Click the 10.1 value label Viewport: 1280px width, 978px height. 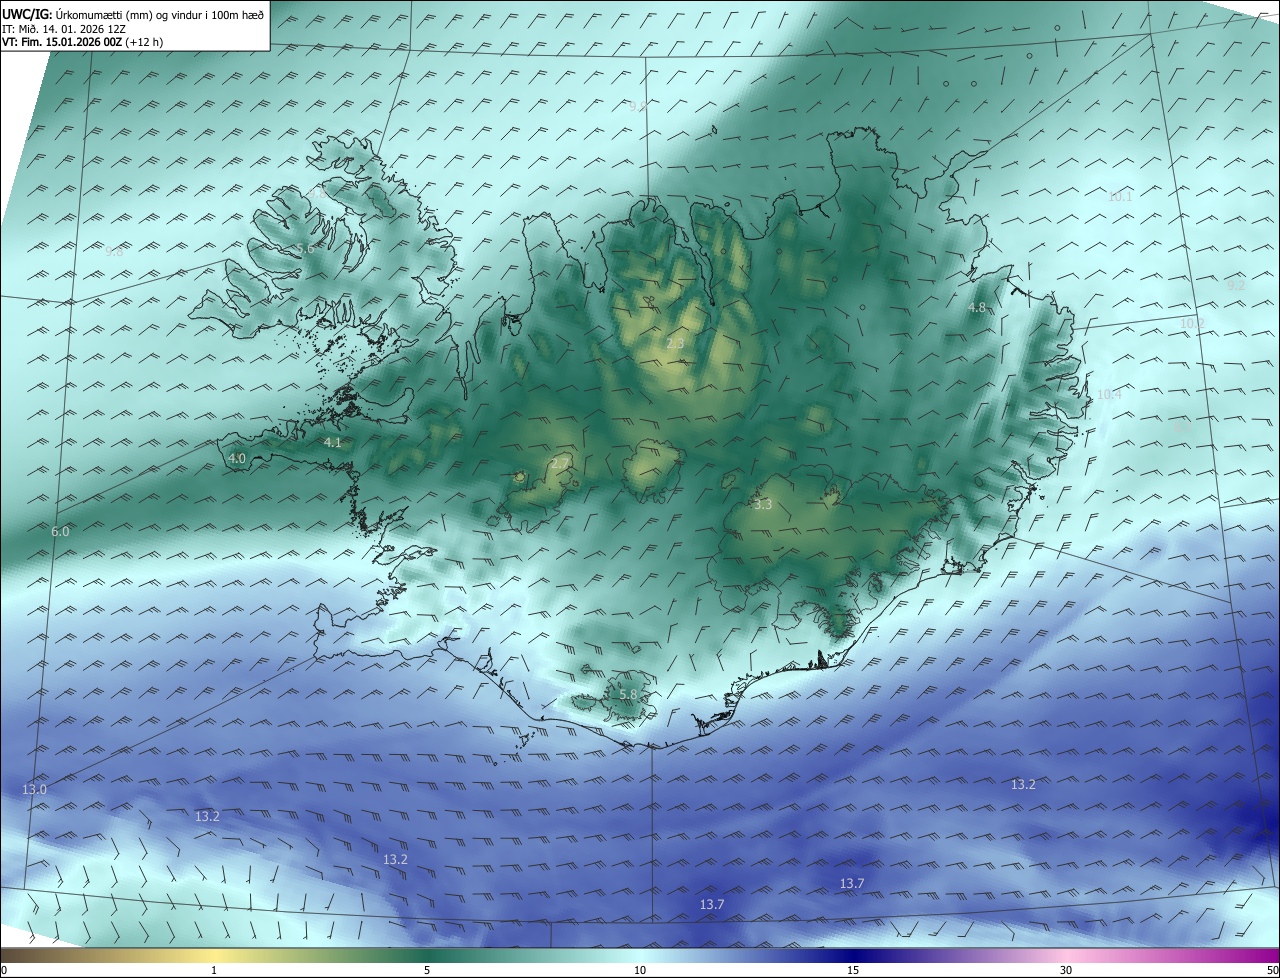[1120, 197]
